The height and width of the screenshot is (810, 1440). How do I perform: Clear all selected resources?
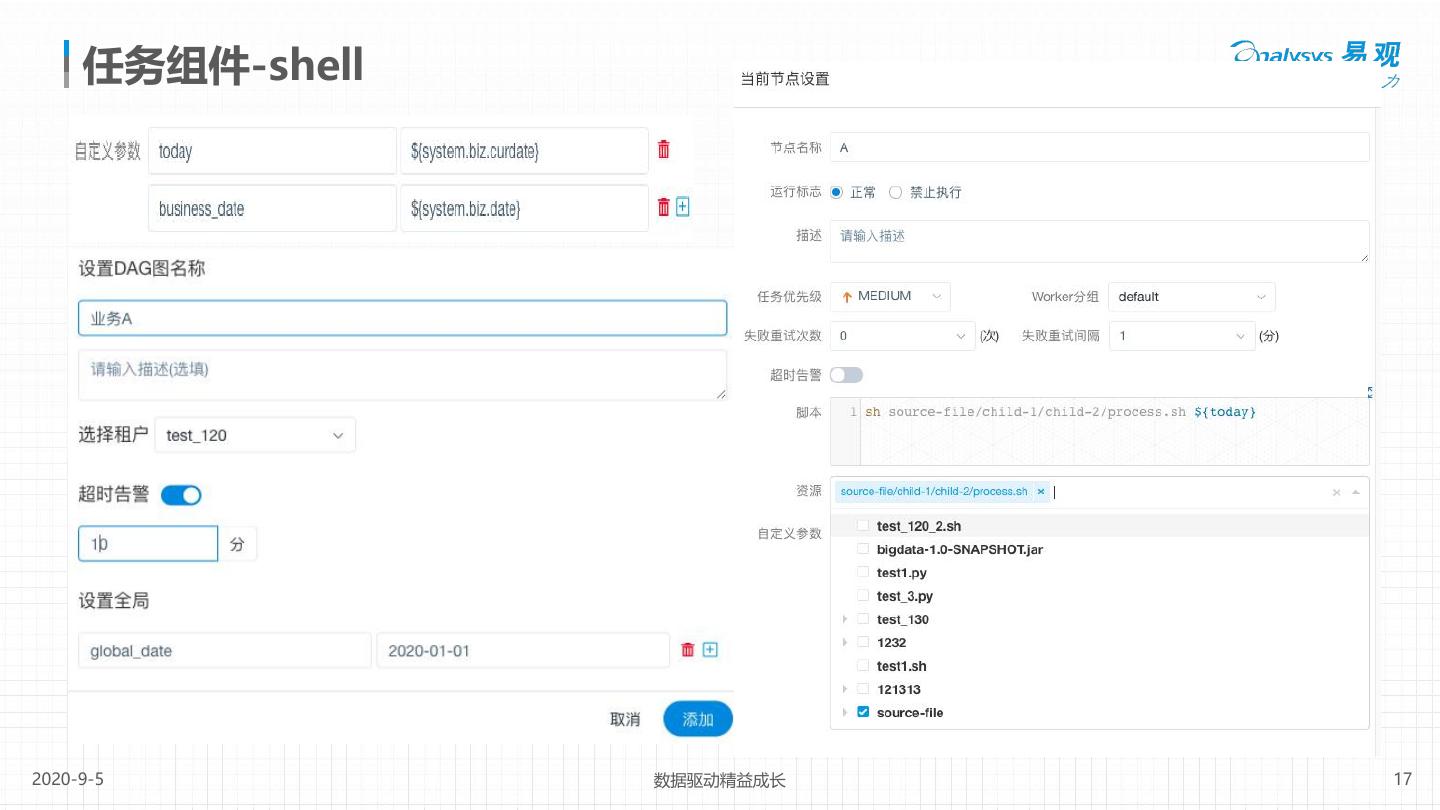coord(1336,493)
